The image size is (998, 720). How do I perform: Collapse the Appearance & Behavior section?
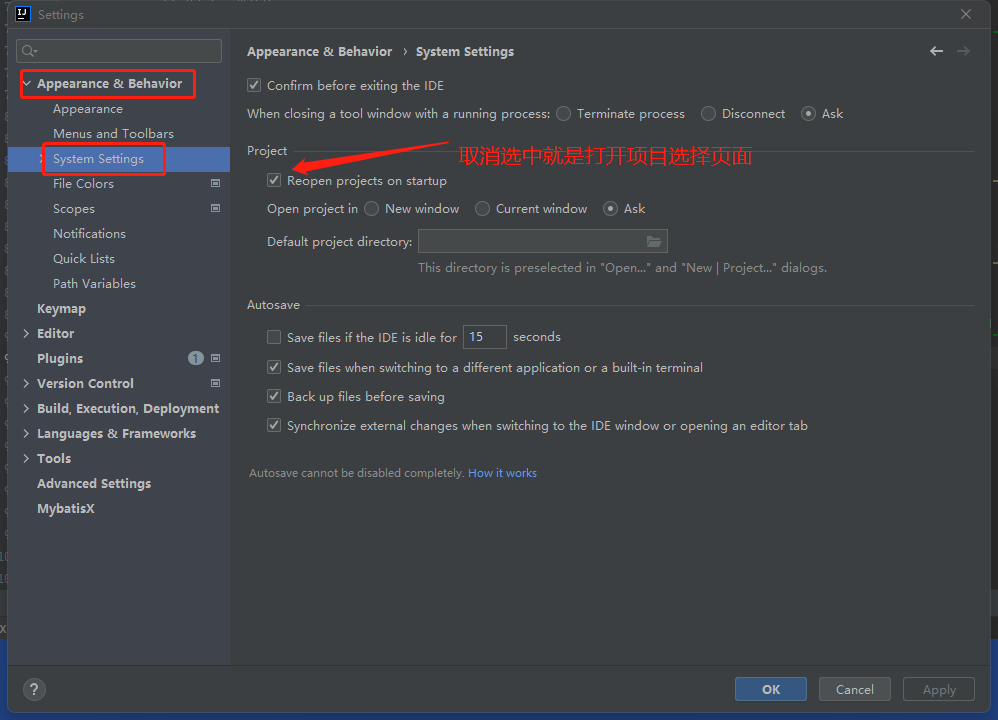coord(27,83)
